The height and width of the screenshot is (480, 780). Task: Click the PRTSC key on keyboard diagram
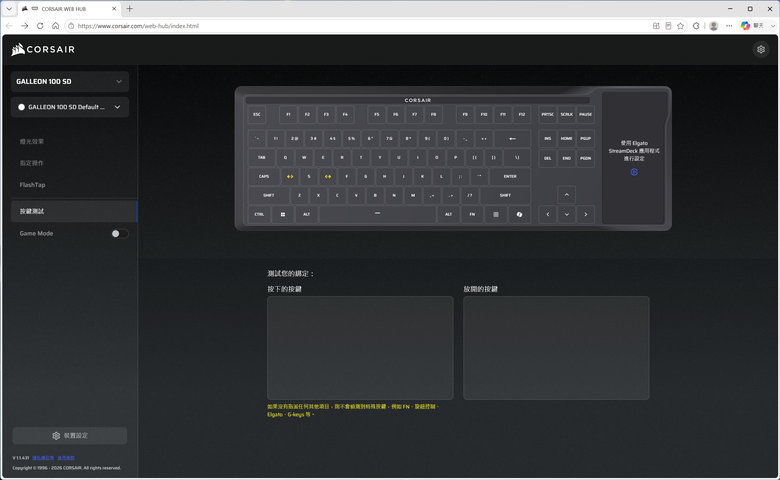coord(548,114)
